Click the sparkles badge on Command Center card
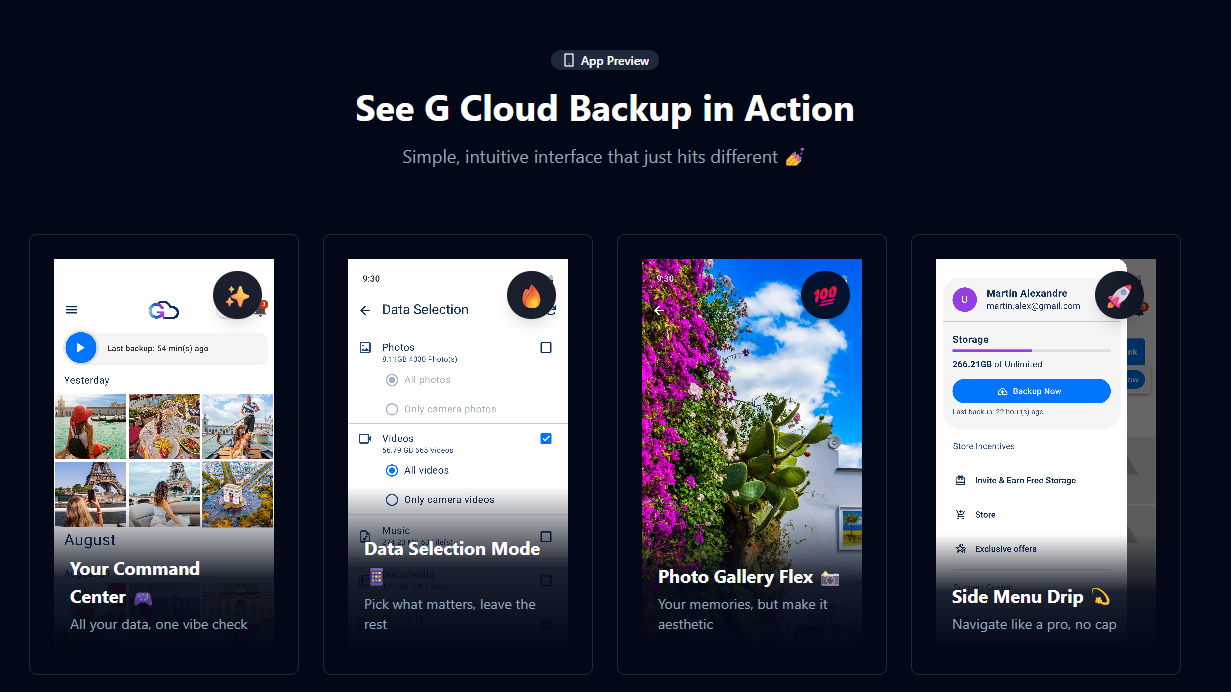1231x692 pixels. coord(237,296)
